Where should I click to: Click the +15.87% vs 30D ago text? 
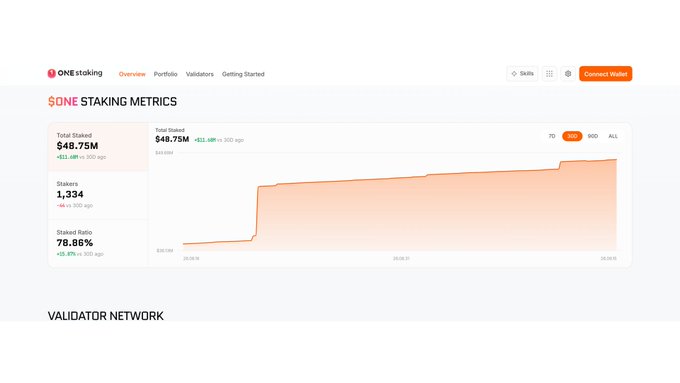(x=80, y=254)
